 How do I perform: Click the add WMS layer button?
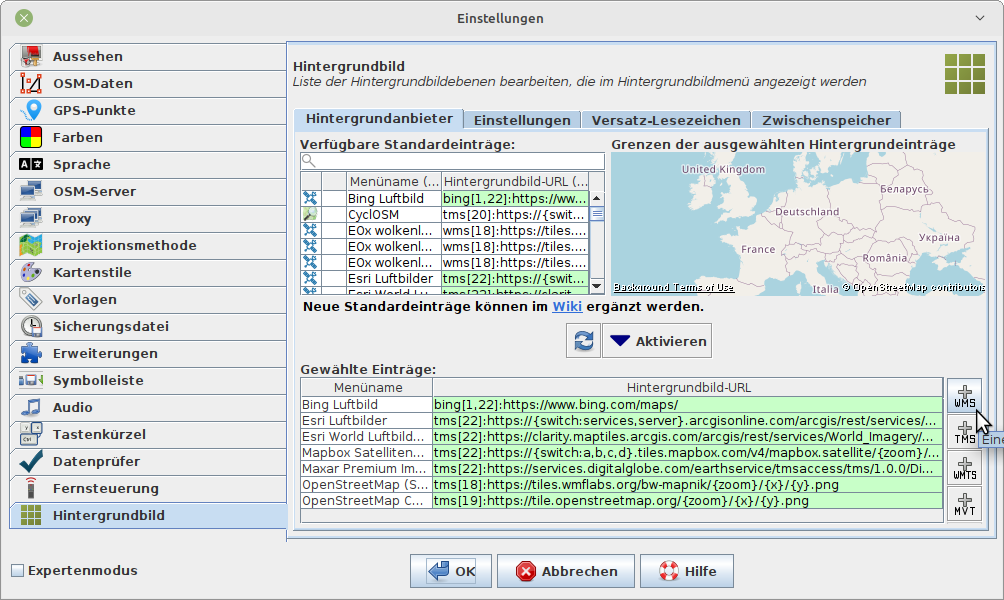(964, 396)
